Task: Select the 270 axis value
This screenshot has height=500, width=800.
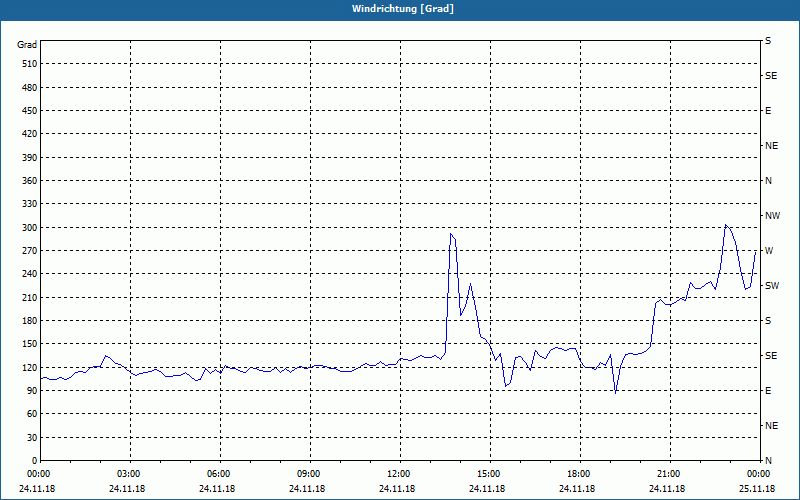Action: (x=30, y=251)
